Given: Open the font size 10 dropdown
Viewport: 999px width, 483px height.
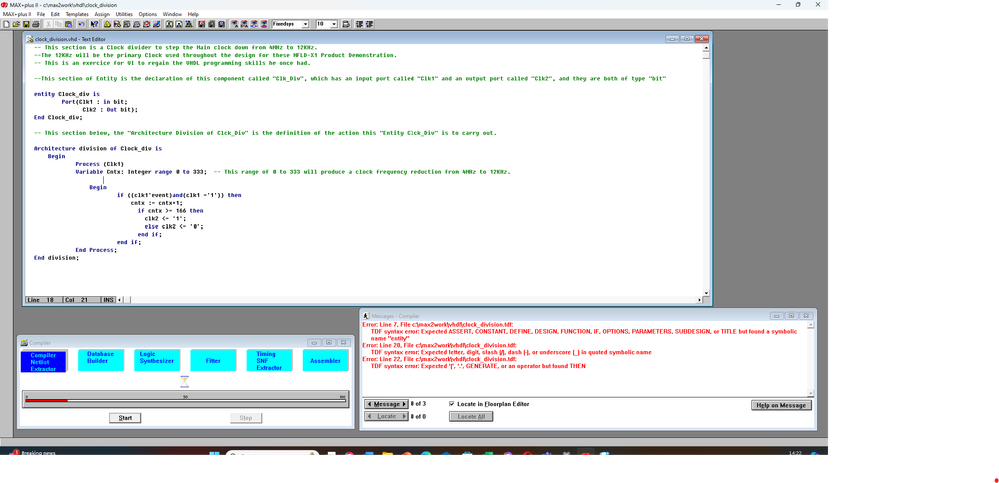Looking at the screenshot, I should pos(334,23).
